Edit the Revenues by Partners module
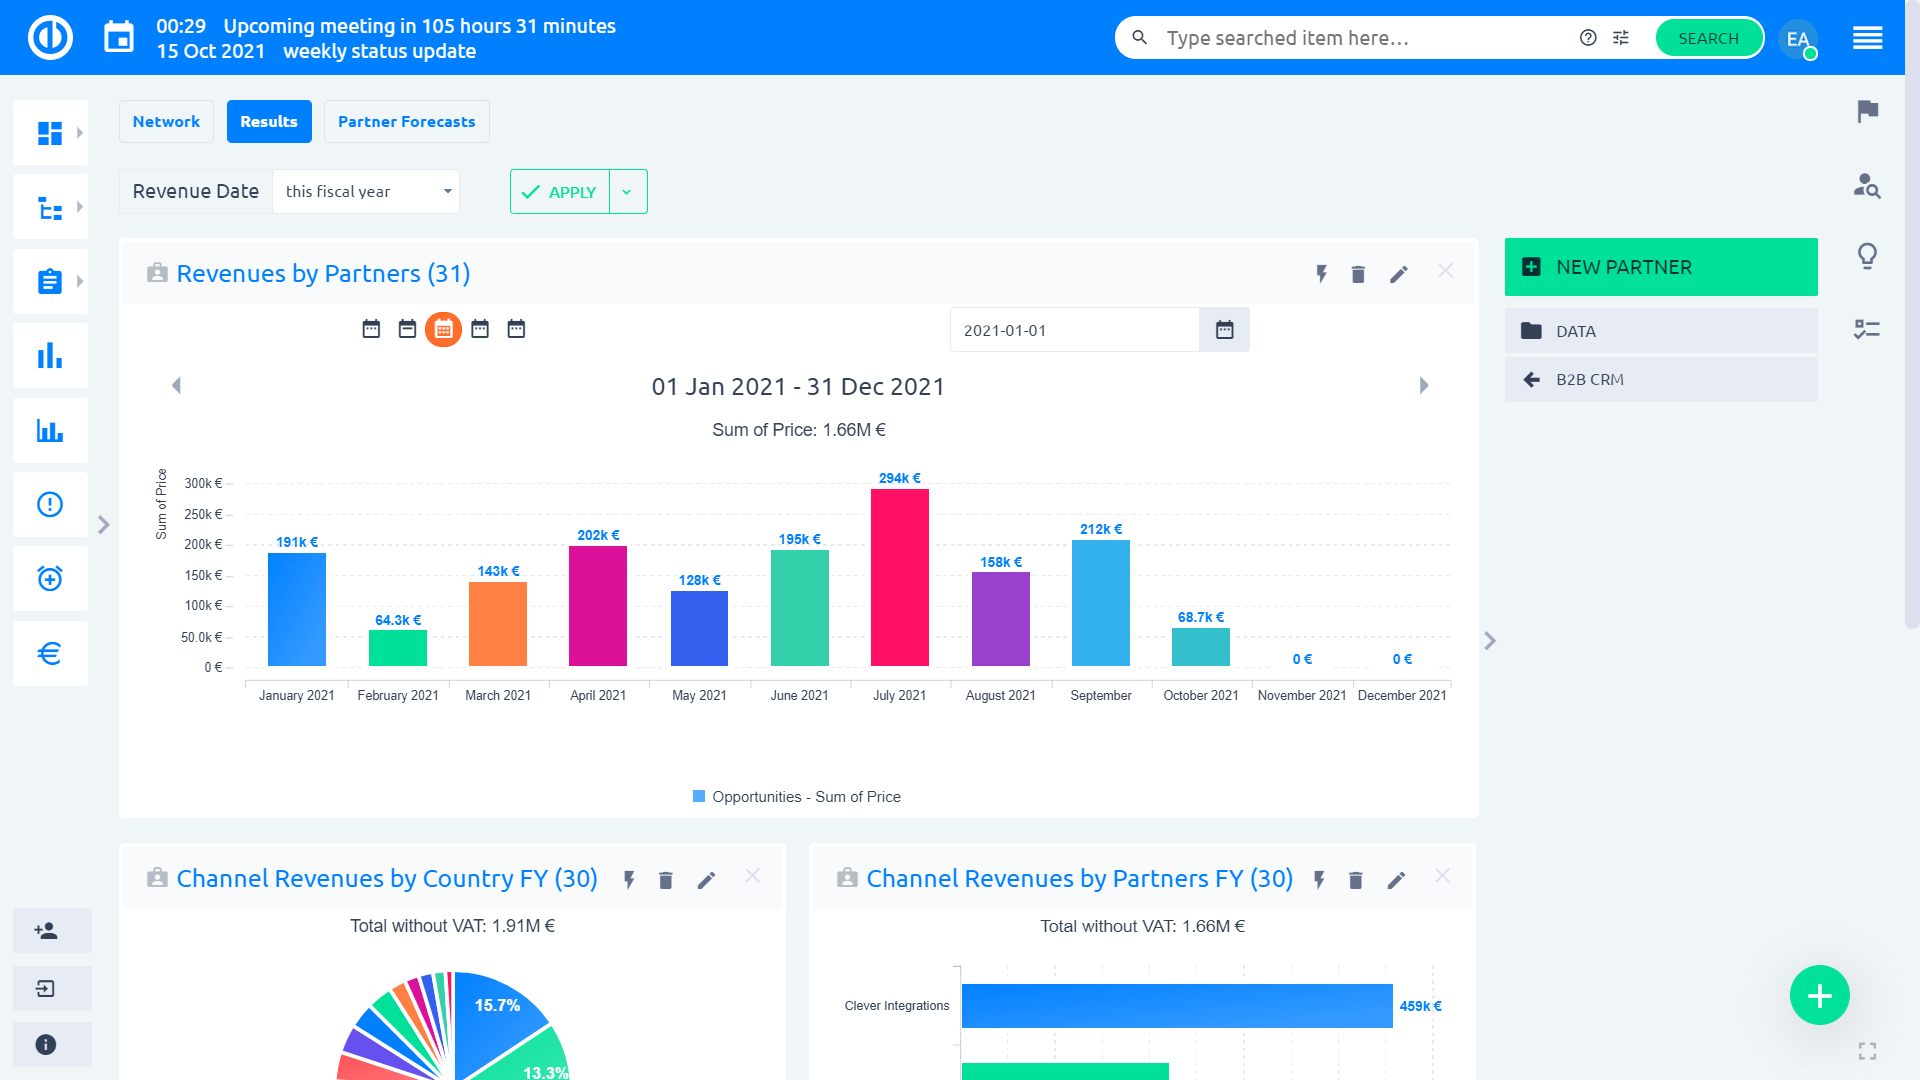 (x=1399, y=274)
